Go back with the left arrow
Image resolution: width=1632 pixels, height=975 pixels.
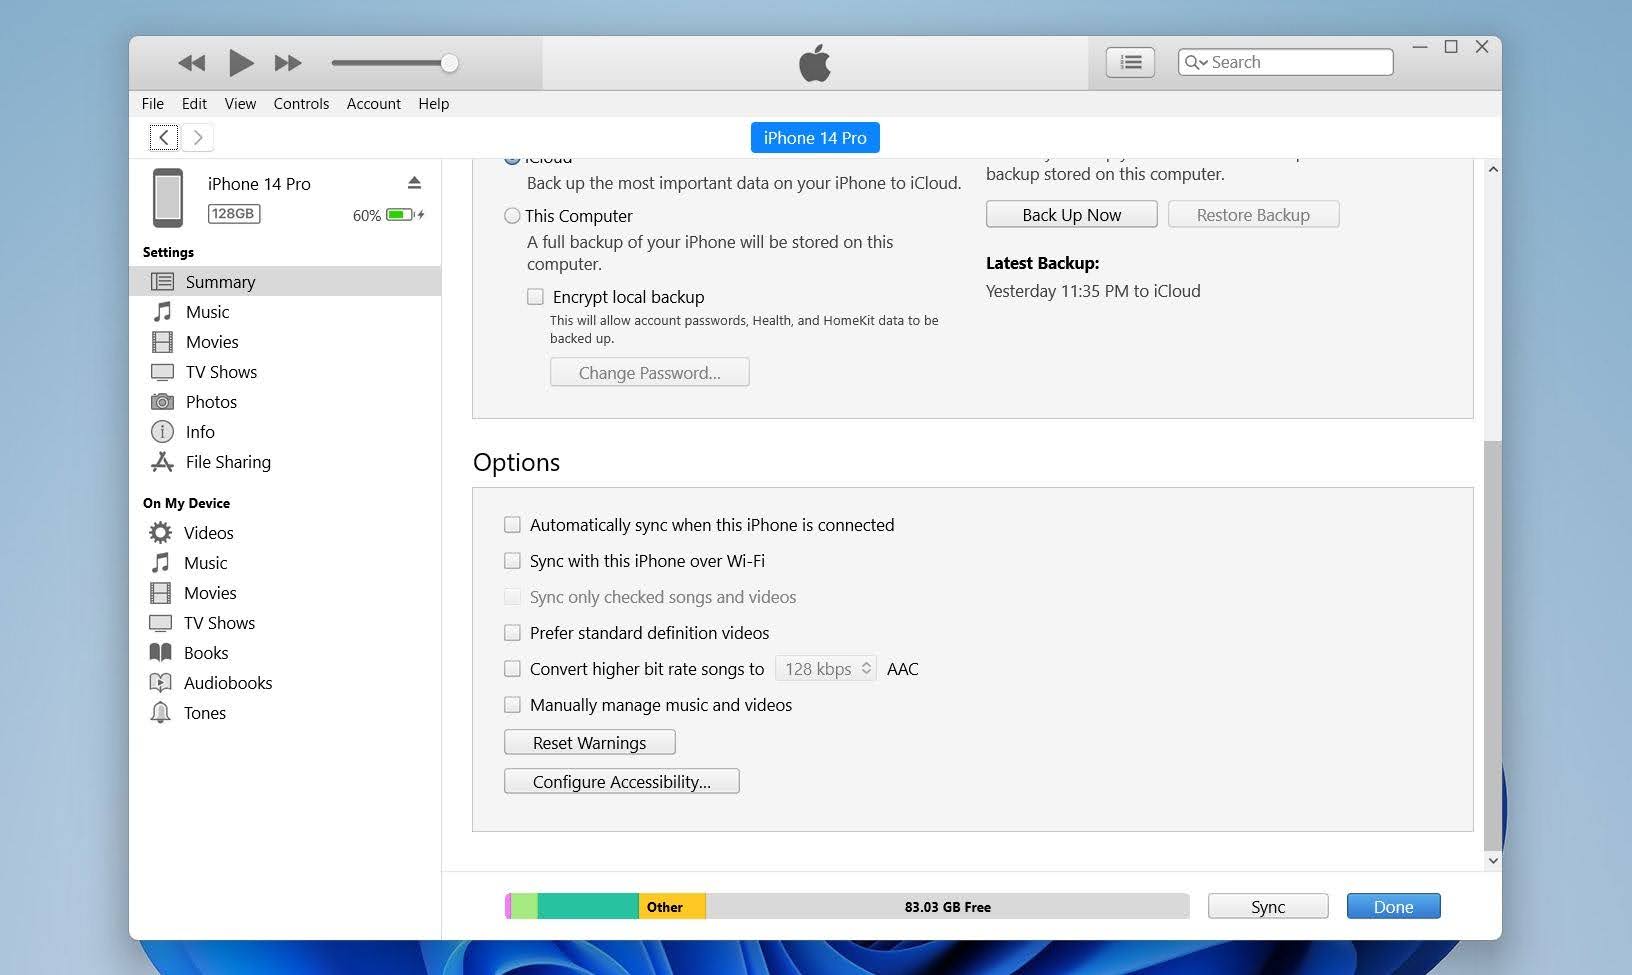pos(164,137)
